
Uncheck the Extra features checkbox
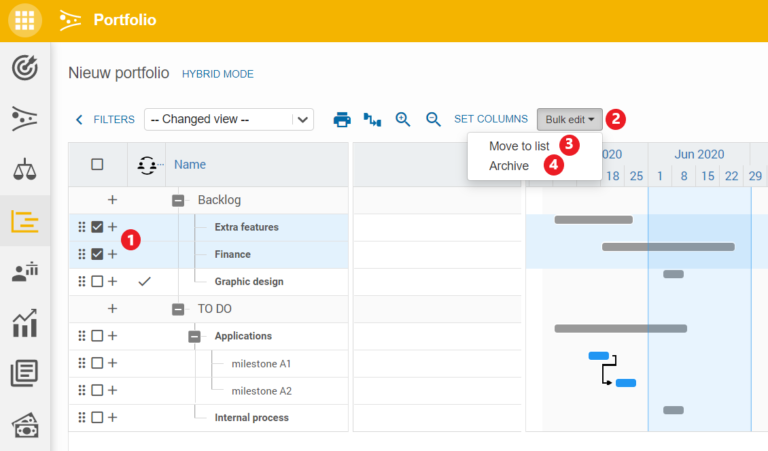(97, 227)
